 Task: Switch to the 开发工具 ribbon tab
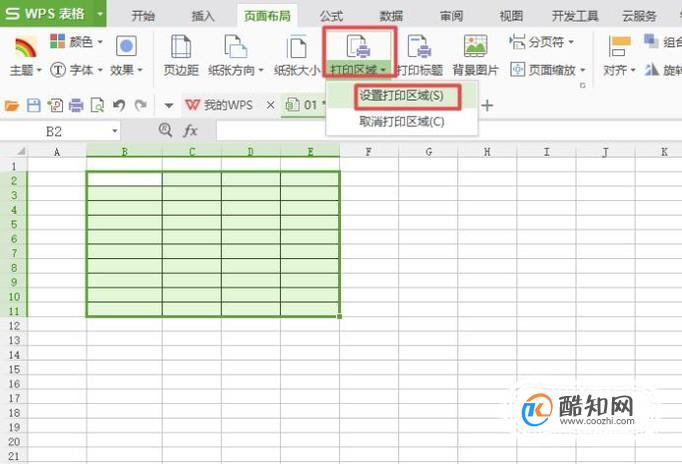pos(575,16)
